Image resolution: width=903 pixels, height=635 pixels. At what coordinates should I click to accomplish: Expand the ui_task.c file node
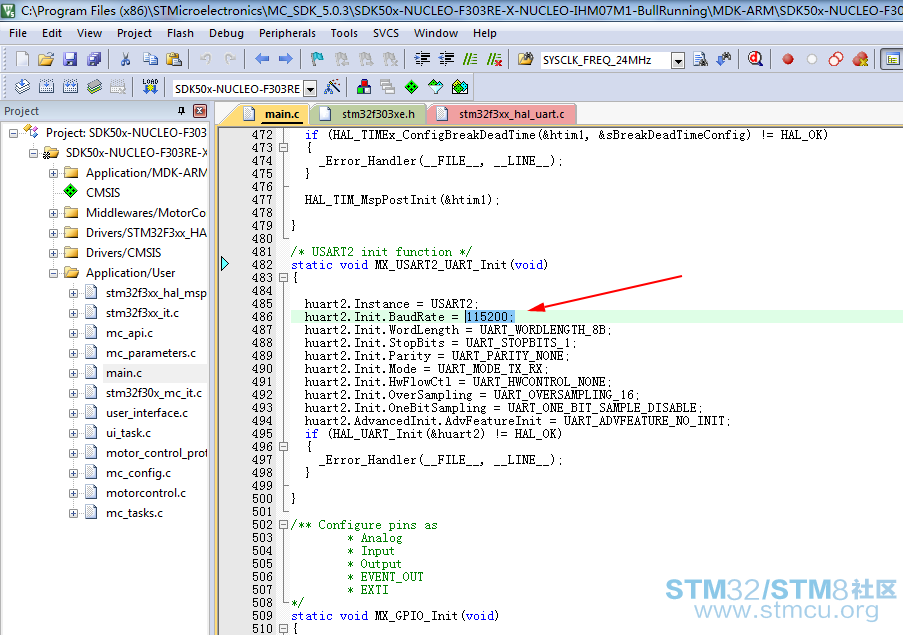tap(73, 434)
